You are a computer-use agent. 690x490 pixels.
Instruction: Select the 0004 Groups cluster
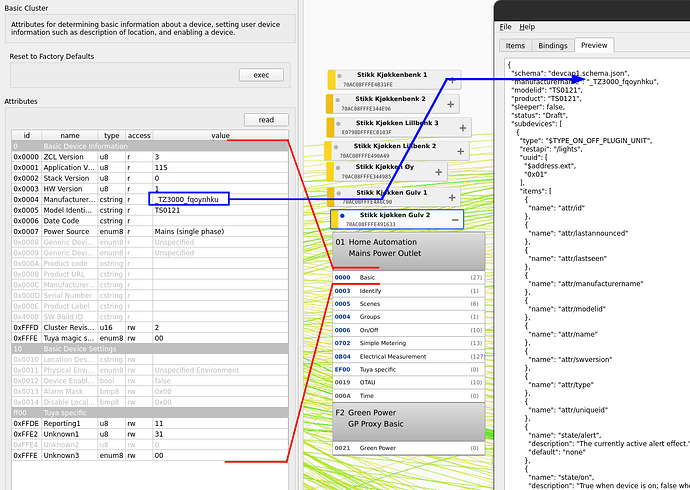click(409, 317)
